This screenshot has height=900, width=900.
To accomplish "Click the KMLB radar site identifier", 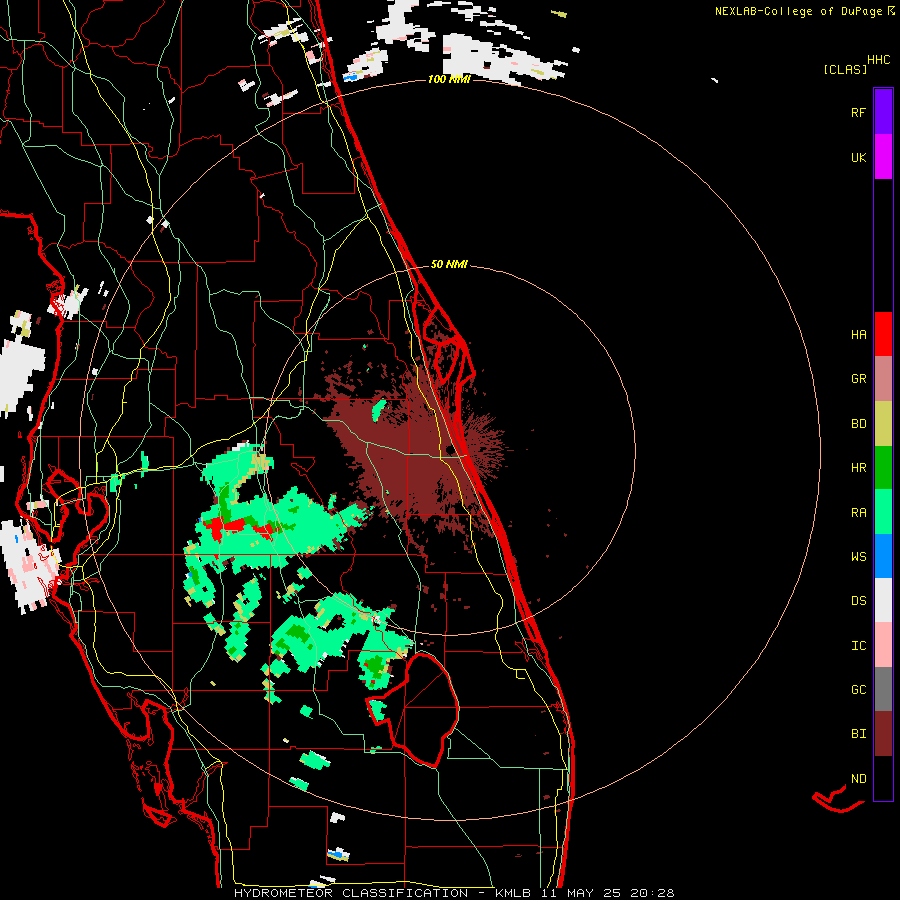I will (513, 893).
